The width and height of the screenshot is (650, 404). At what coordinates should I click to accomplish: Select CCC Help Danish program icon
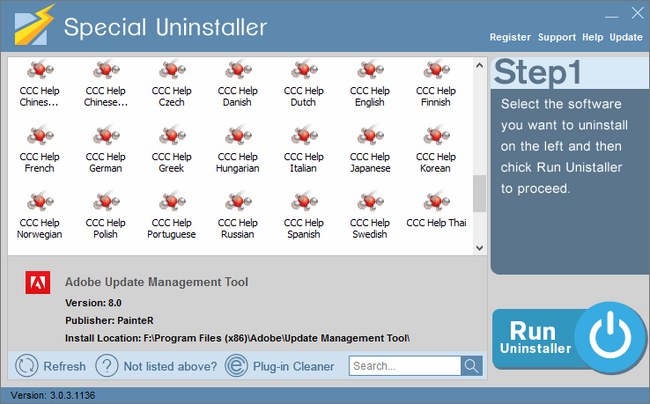(238, 70)
